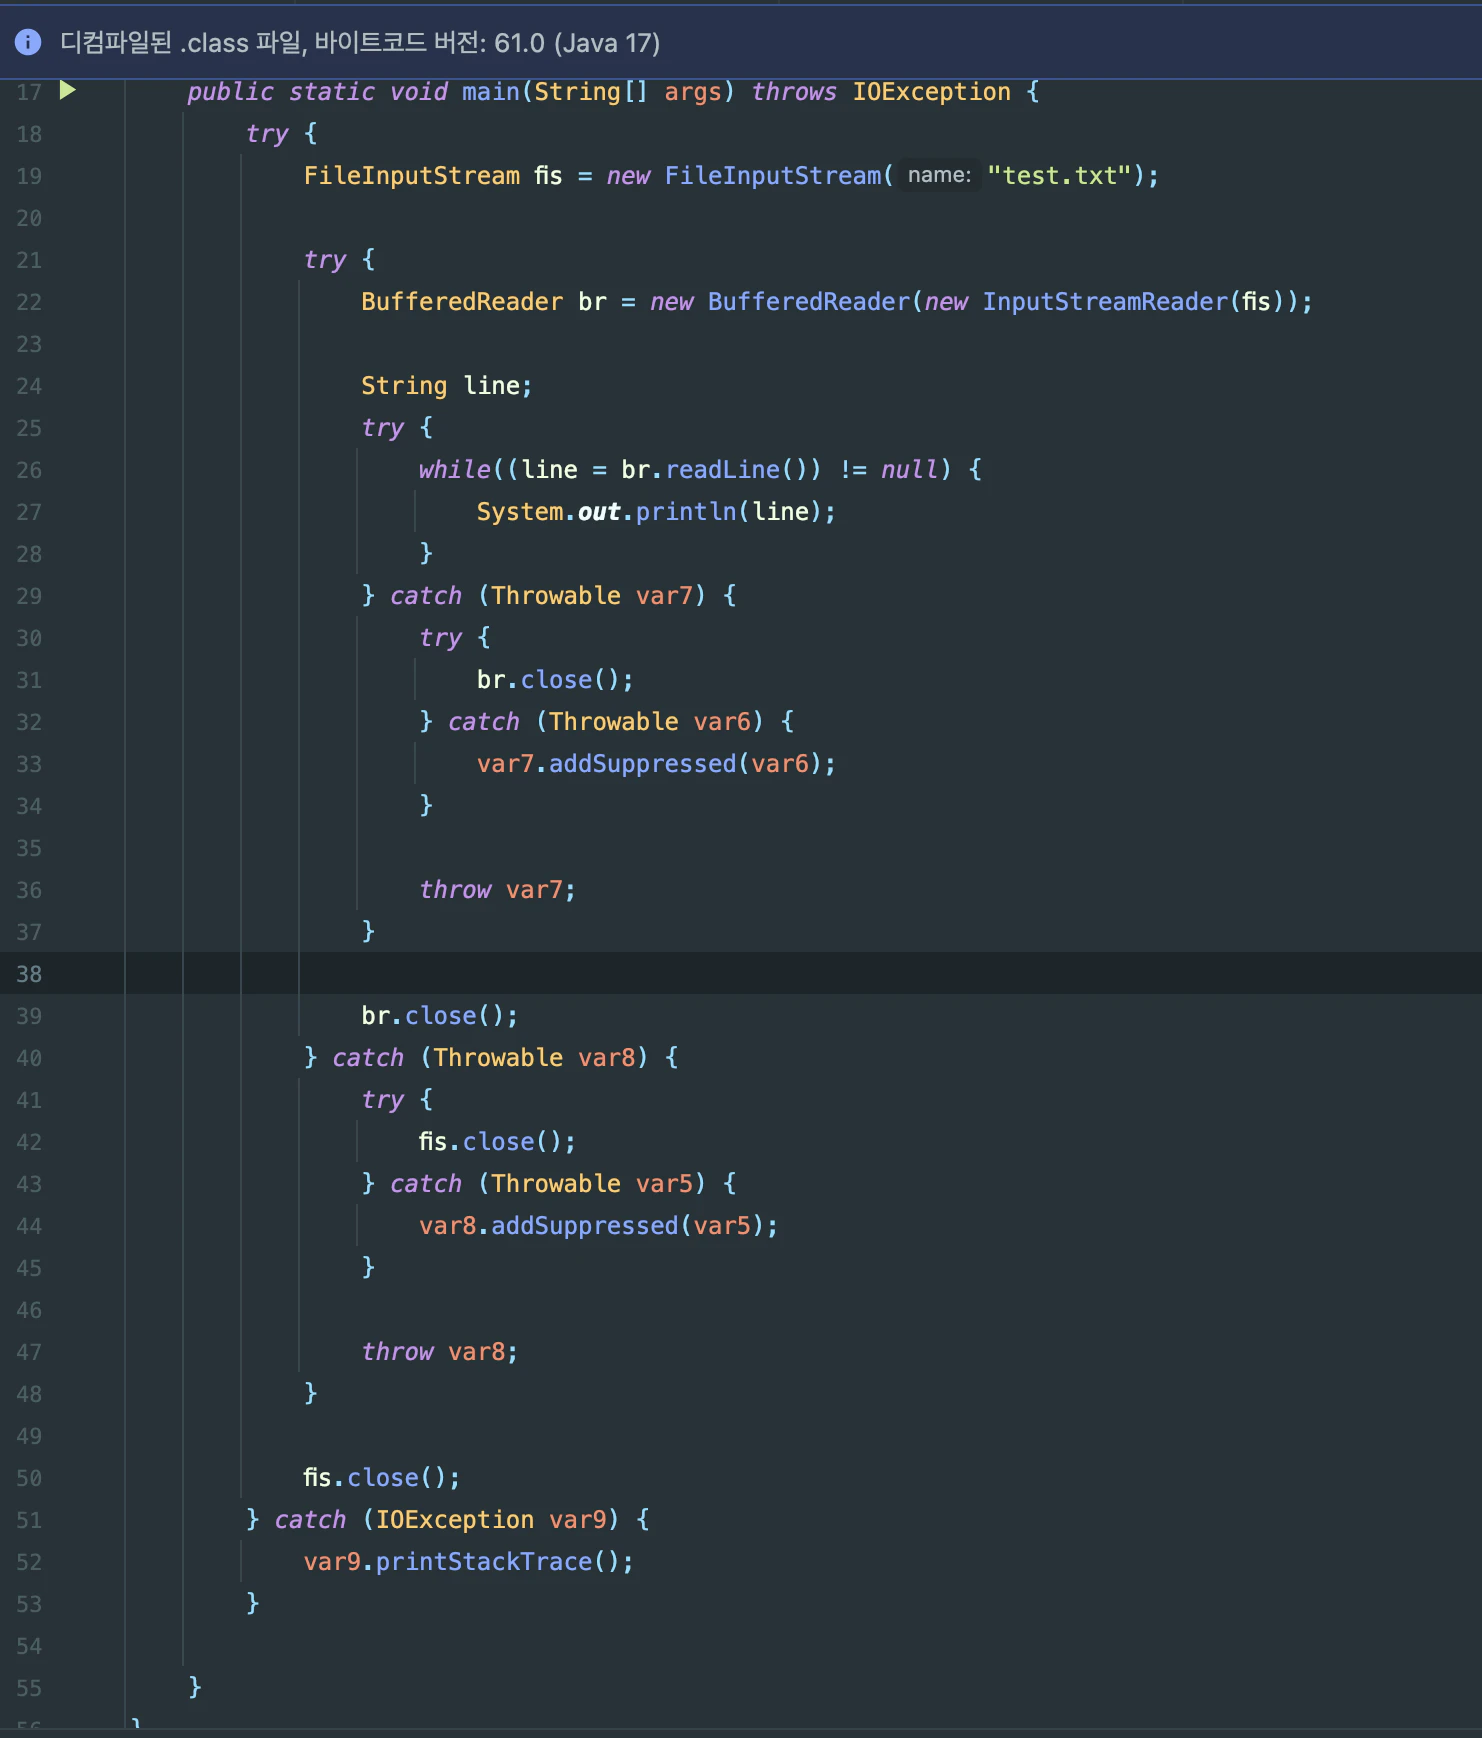The width and height of the screenshot is (1482, 1738).
Task: Click 'var8.addSuppressed(var5);' statement
Action: click(598, 1226)
